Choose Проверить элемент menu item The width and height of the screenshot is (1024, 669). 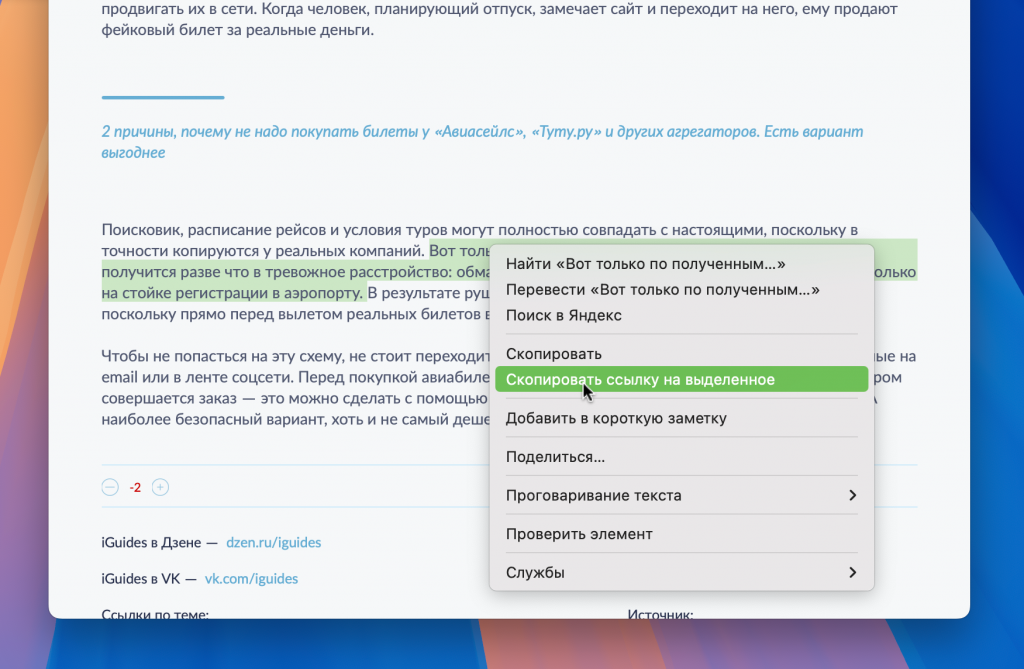click(x=681, y=534)
